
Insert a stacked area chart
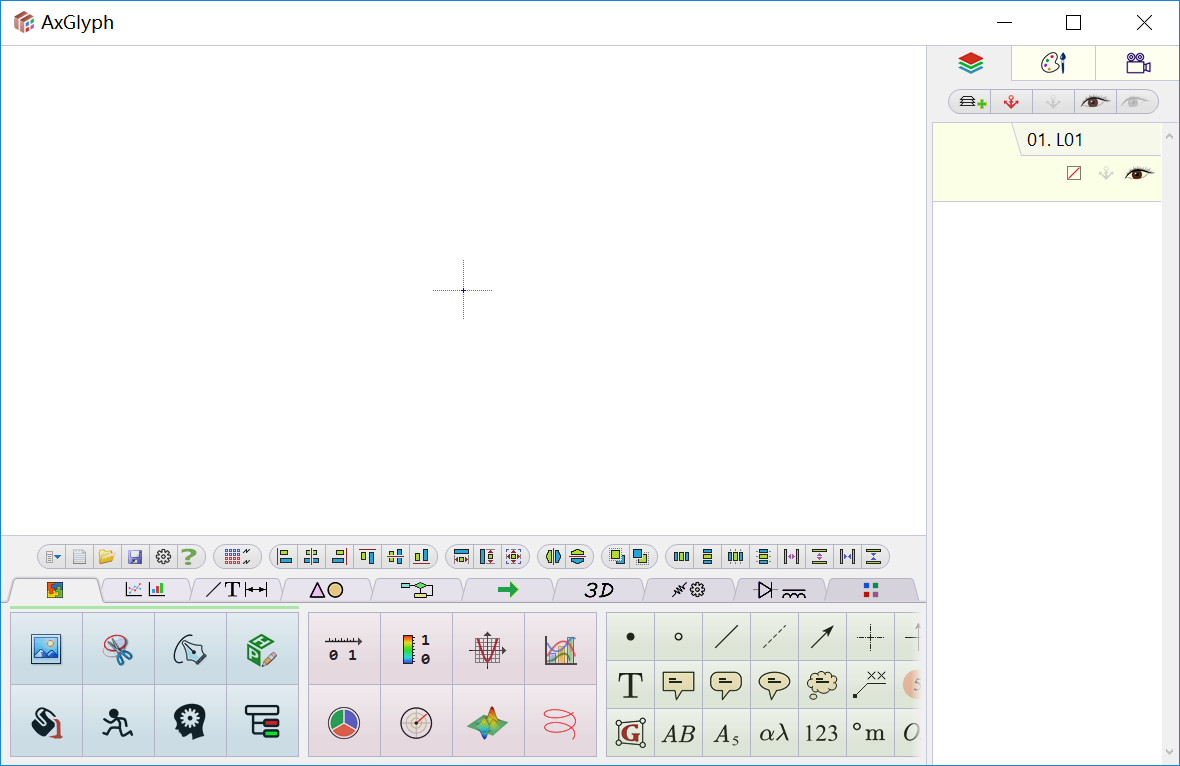(560, 649)
